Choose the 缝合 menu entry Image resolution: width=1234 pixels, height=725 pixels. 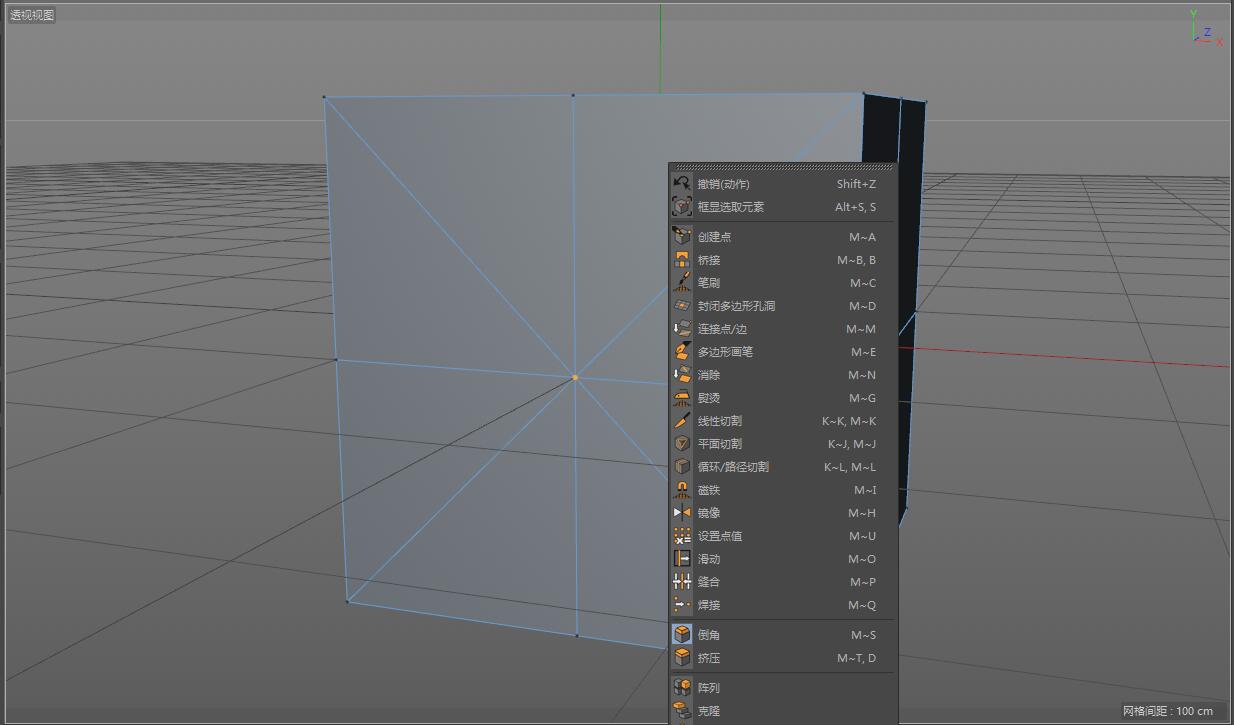click(x=709, y=582)
